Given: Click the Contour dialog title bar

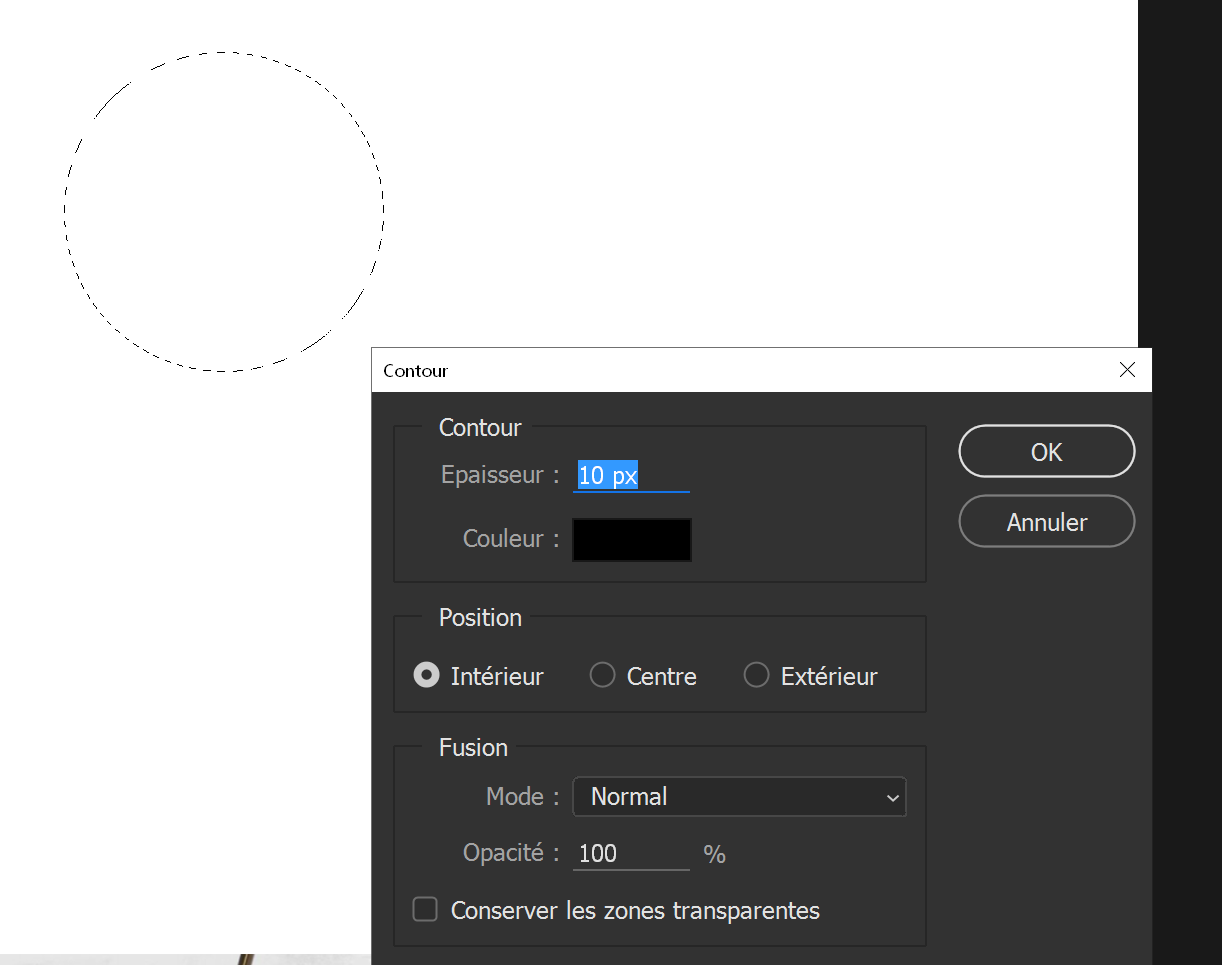Looking at the screenshot, I should [700, 370].
